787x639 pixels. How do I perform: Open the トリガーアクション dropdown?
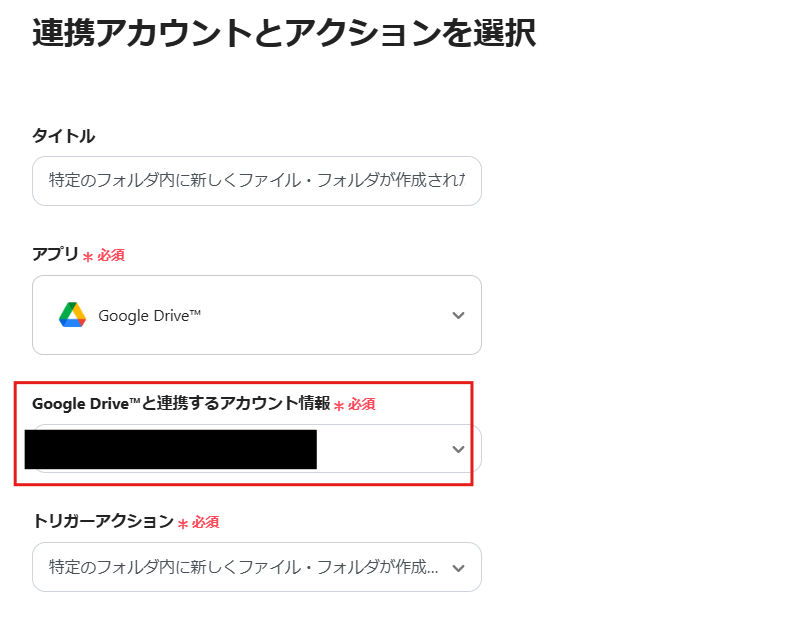[256, 568]
